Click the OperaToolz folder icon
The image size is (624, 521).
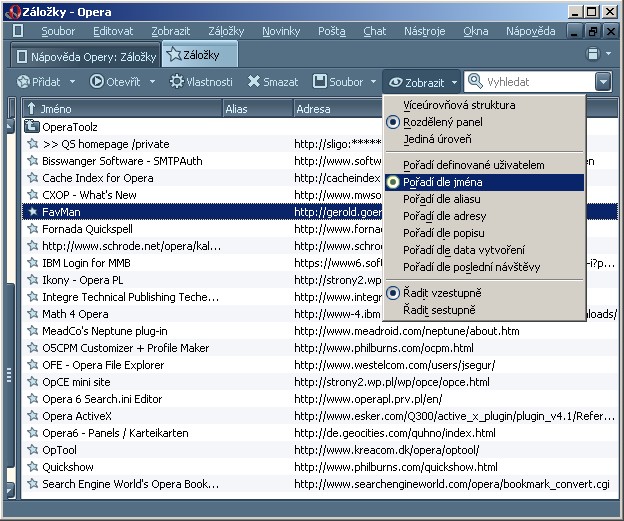click(32, 127)
